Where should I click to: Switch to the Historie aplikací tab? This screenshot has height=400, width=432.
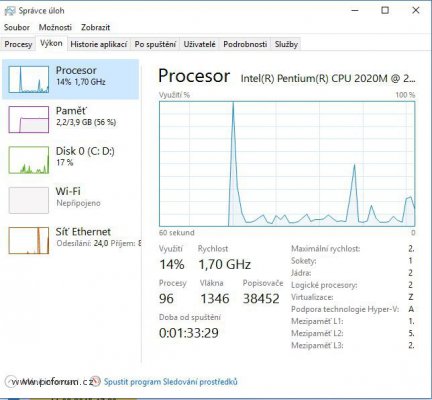(99, 44)
